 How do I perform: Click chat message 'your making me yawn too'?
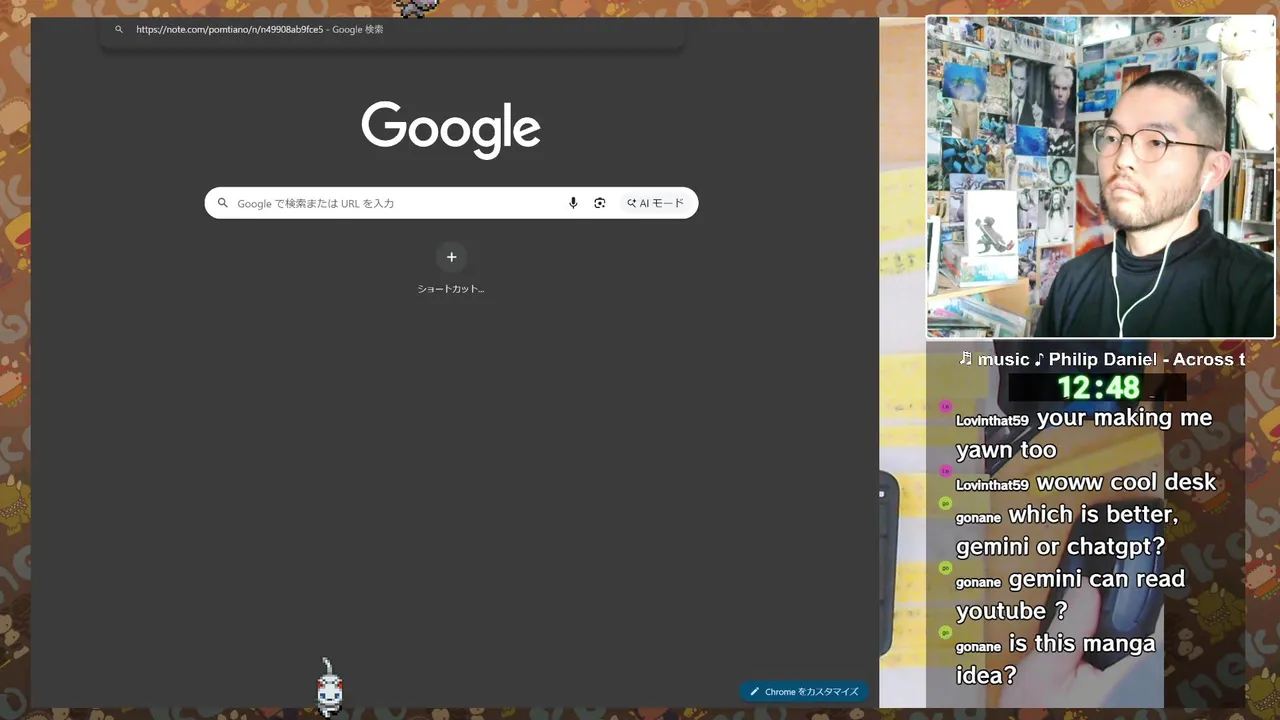(1084, 433)
